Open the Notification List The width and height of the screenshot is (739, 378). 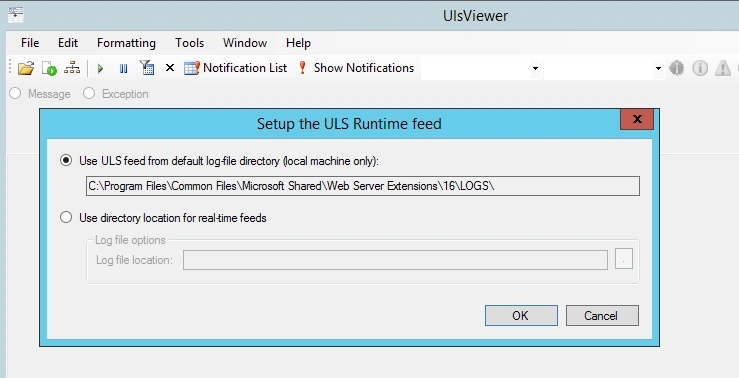pyautogui.click(x=236, y=68)
